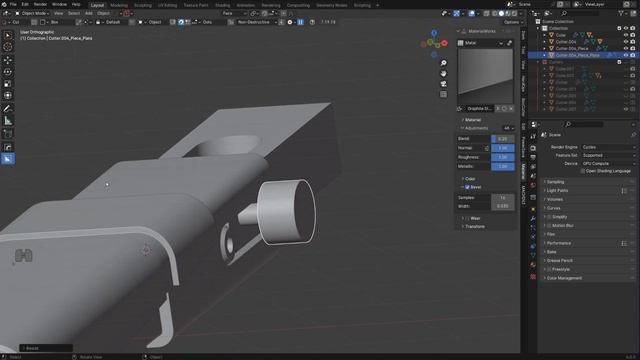Expand the Color section in MaterialWorks

click(x=470, y=179)
